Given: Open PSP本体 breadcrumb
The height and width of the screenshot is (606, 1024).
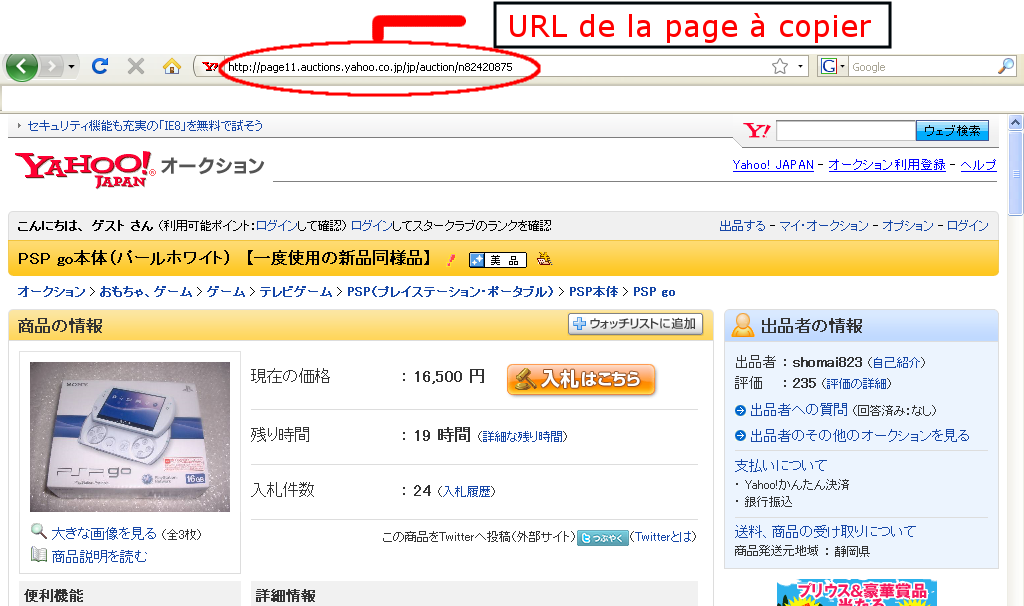Looking at the screenshot, I should (x=594, y=291).
